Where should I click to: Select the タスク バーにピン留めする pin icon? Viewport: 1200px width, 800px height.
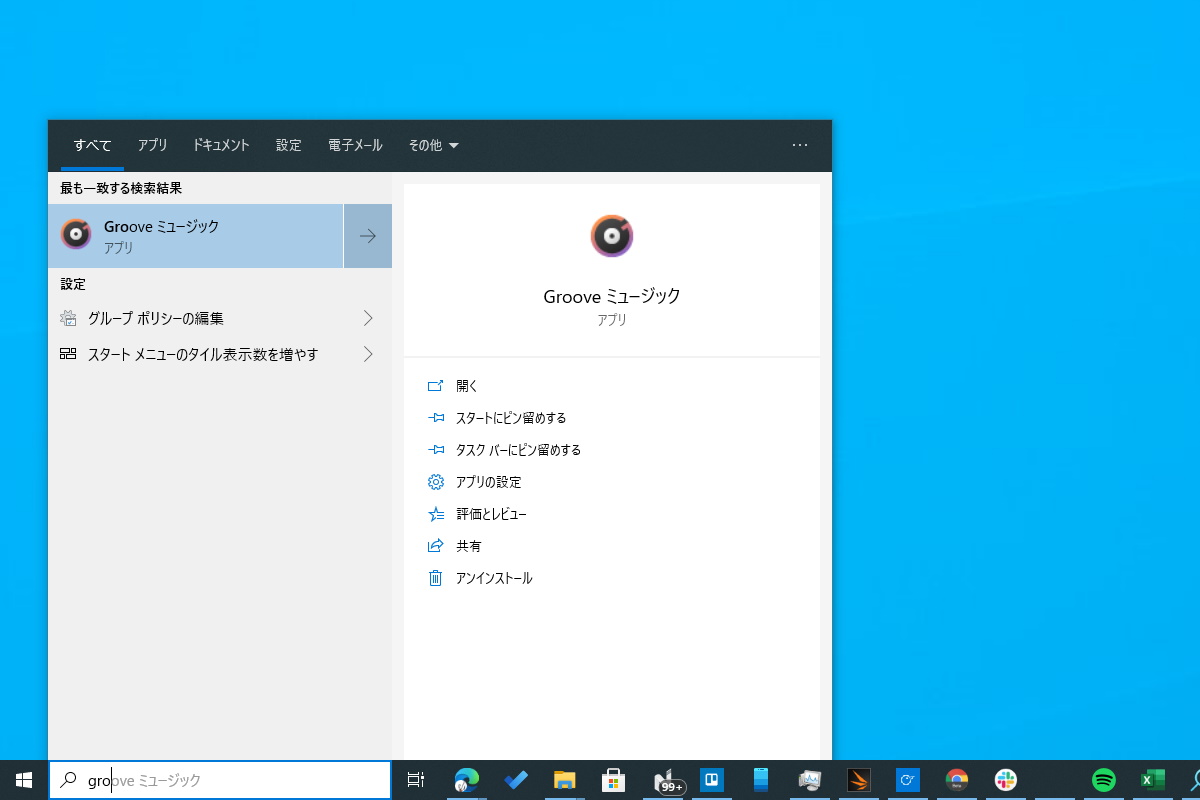click(x=436, y=450)
